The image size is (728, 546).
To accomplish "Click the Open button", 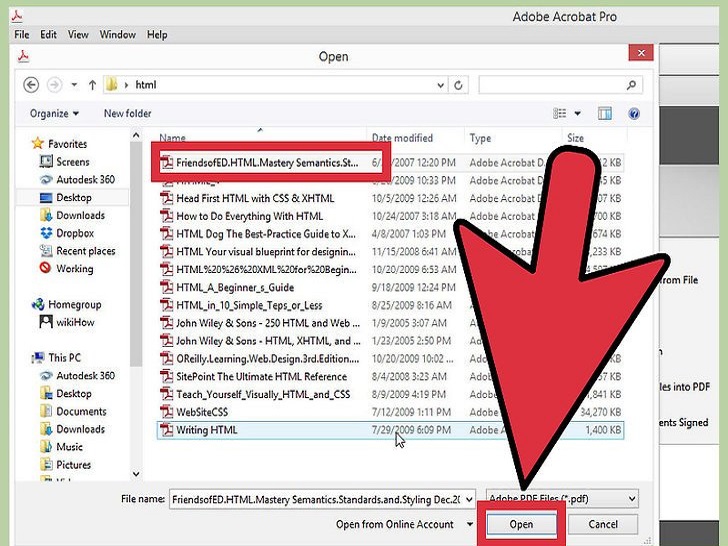I will tap(521, 524).
